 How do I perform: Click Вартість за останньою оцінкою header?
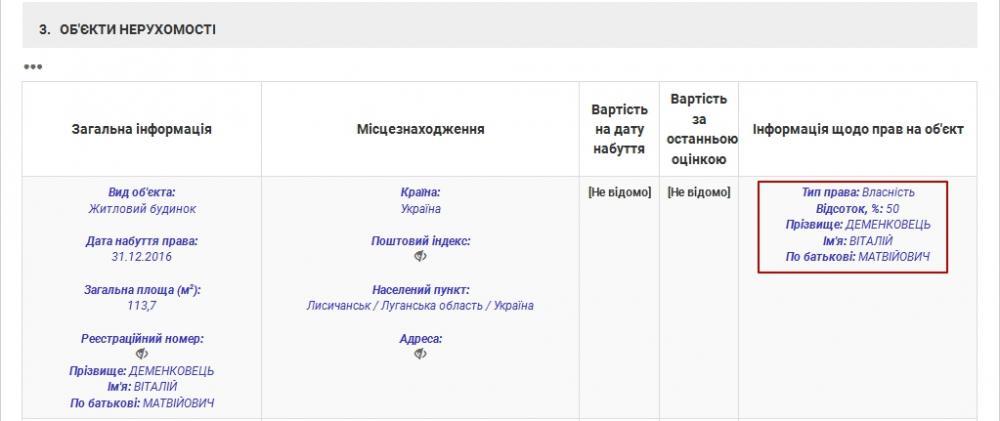click(x=698, y=129)
